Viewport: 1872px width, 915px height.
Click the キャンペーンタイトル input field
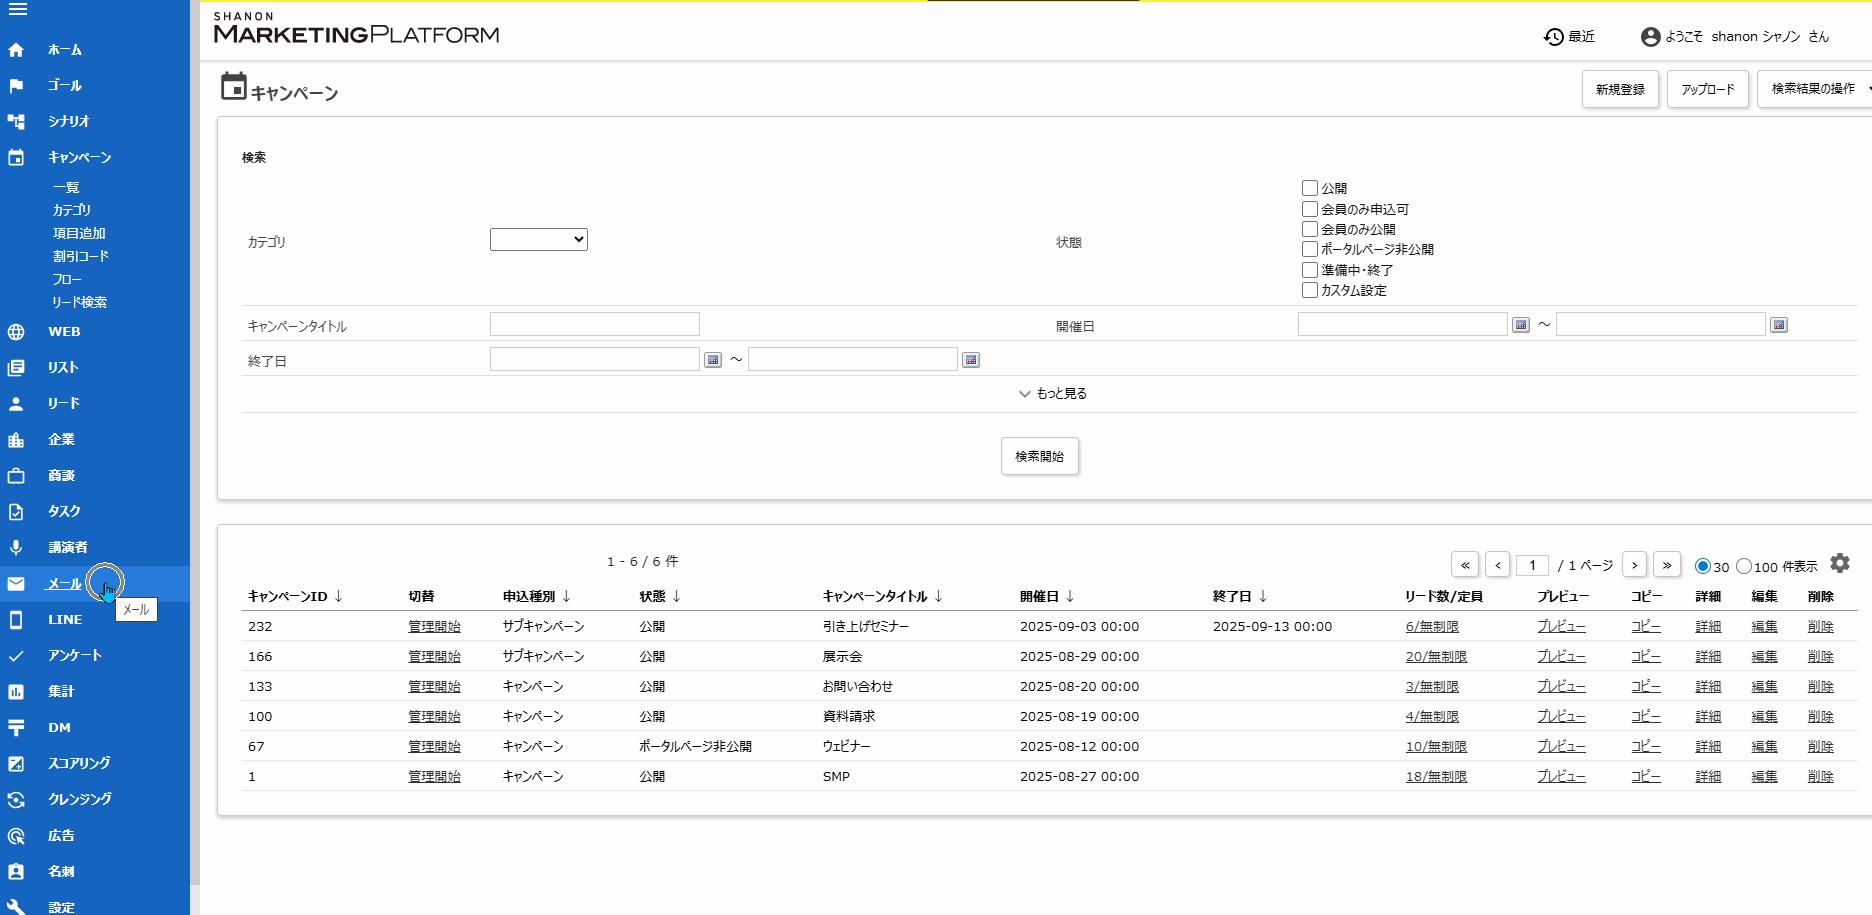pos(595,324)
